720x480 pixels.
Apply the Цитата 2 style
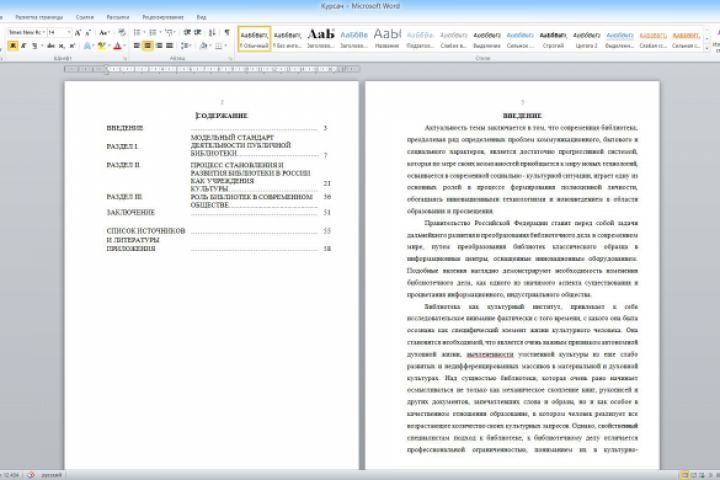[586, 39]
